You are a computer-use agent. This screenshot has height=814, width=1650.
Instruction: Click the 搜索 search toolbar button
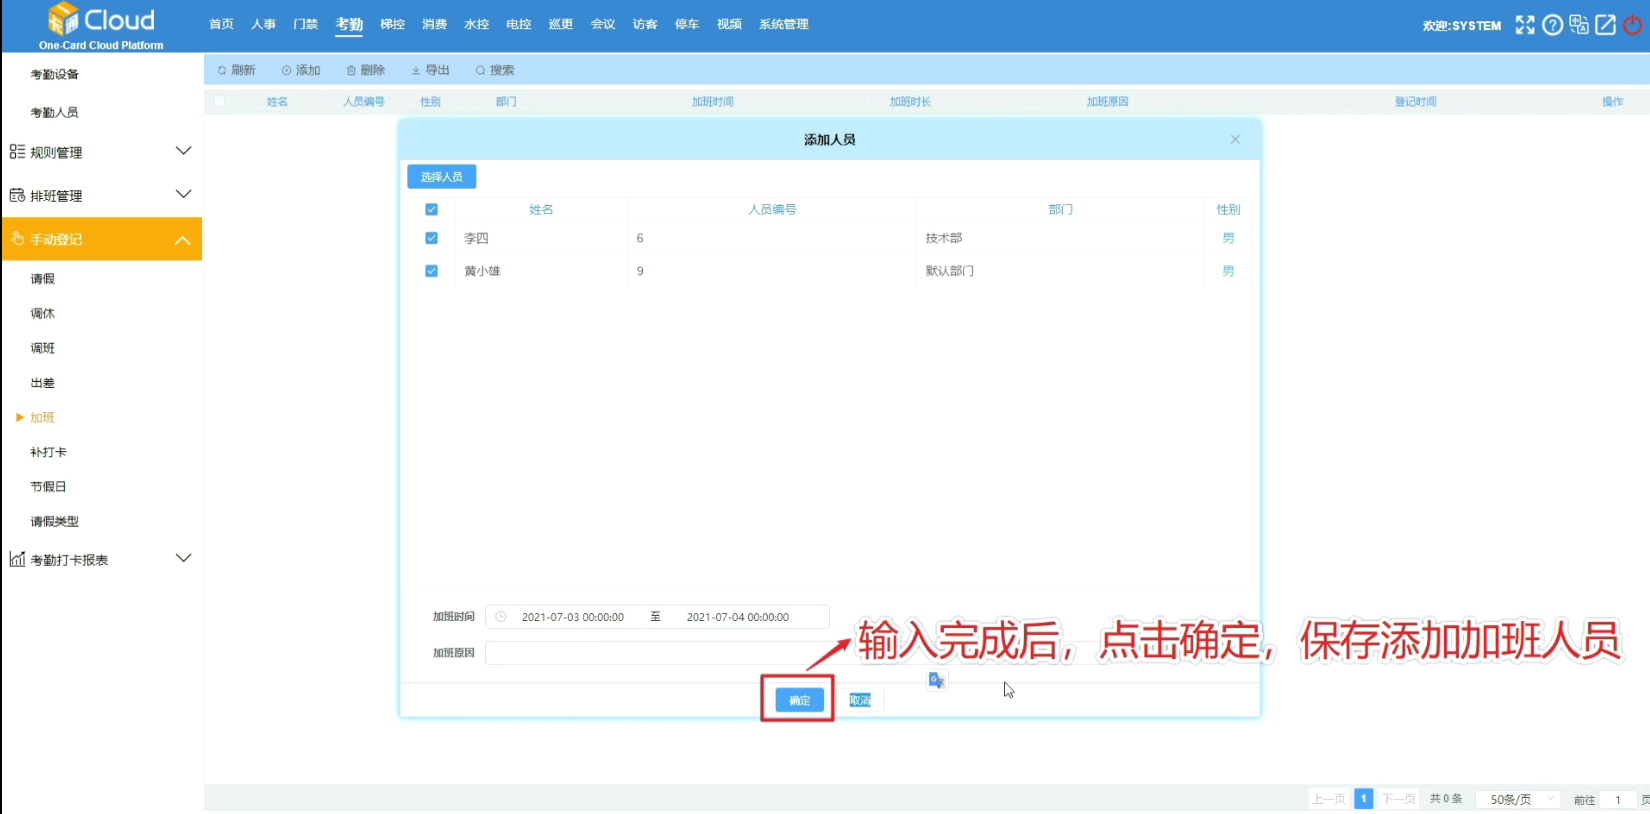tap(495, 70)
